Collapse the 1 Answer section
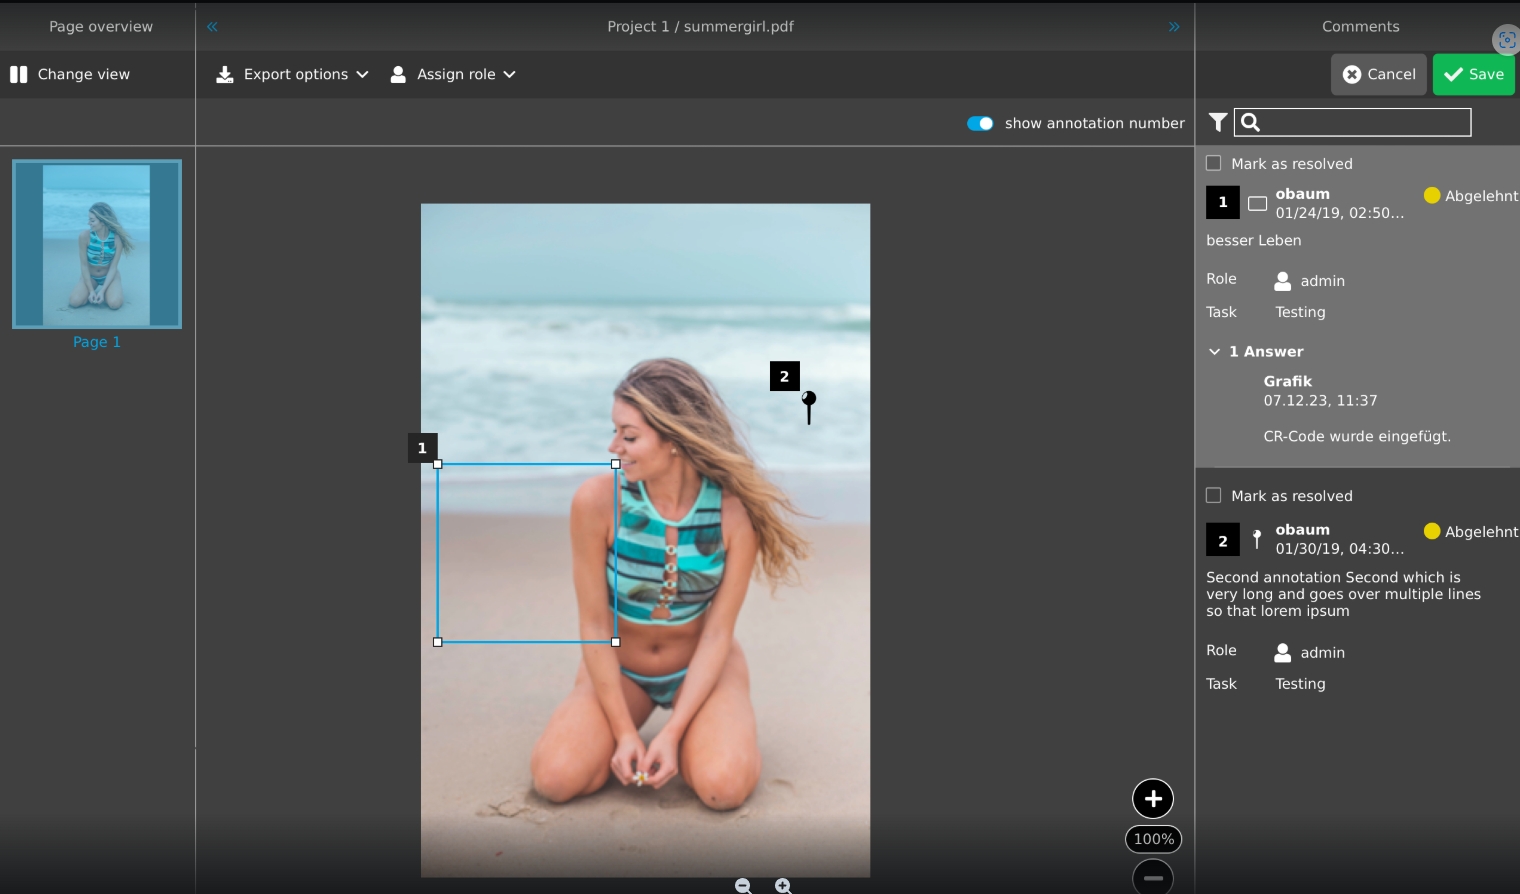The width and height of the screenshot is (1520, 894). (1215, 352)
